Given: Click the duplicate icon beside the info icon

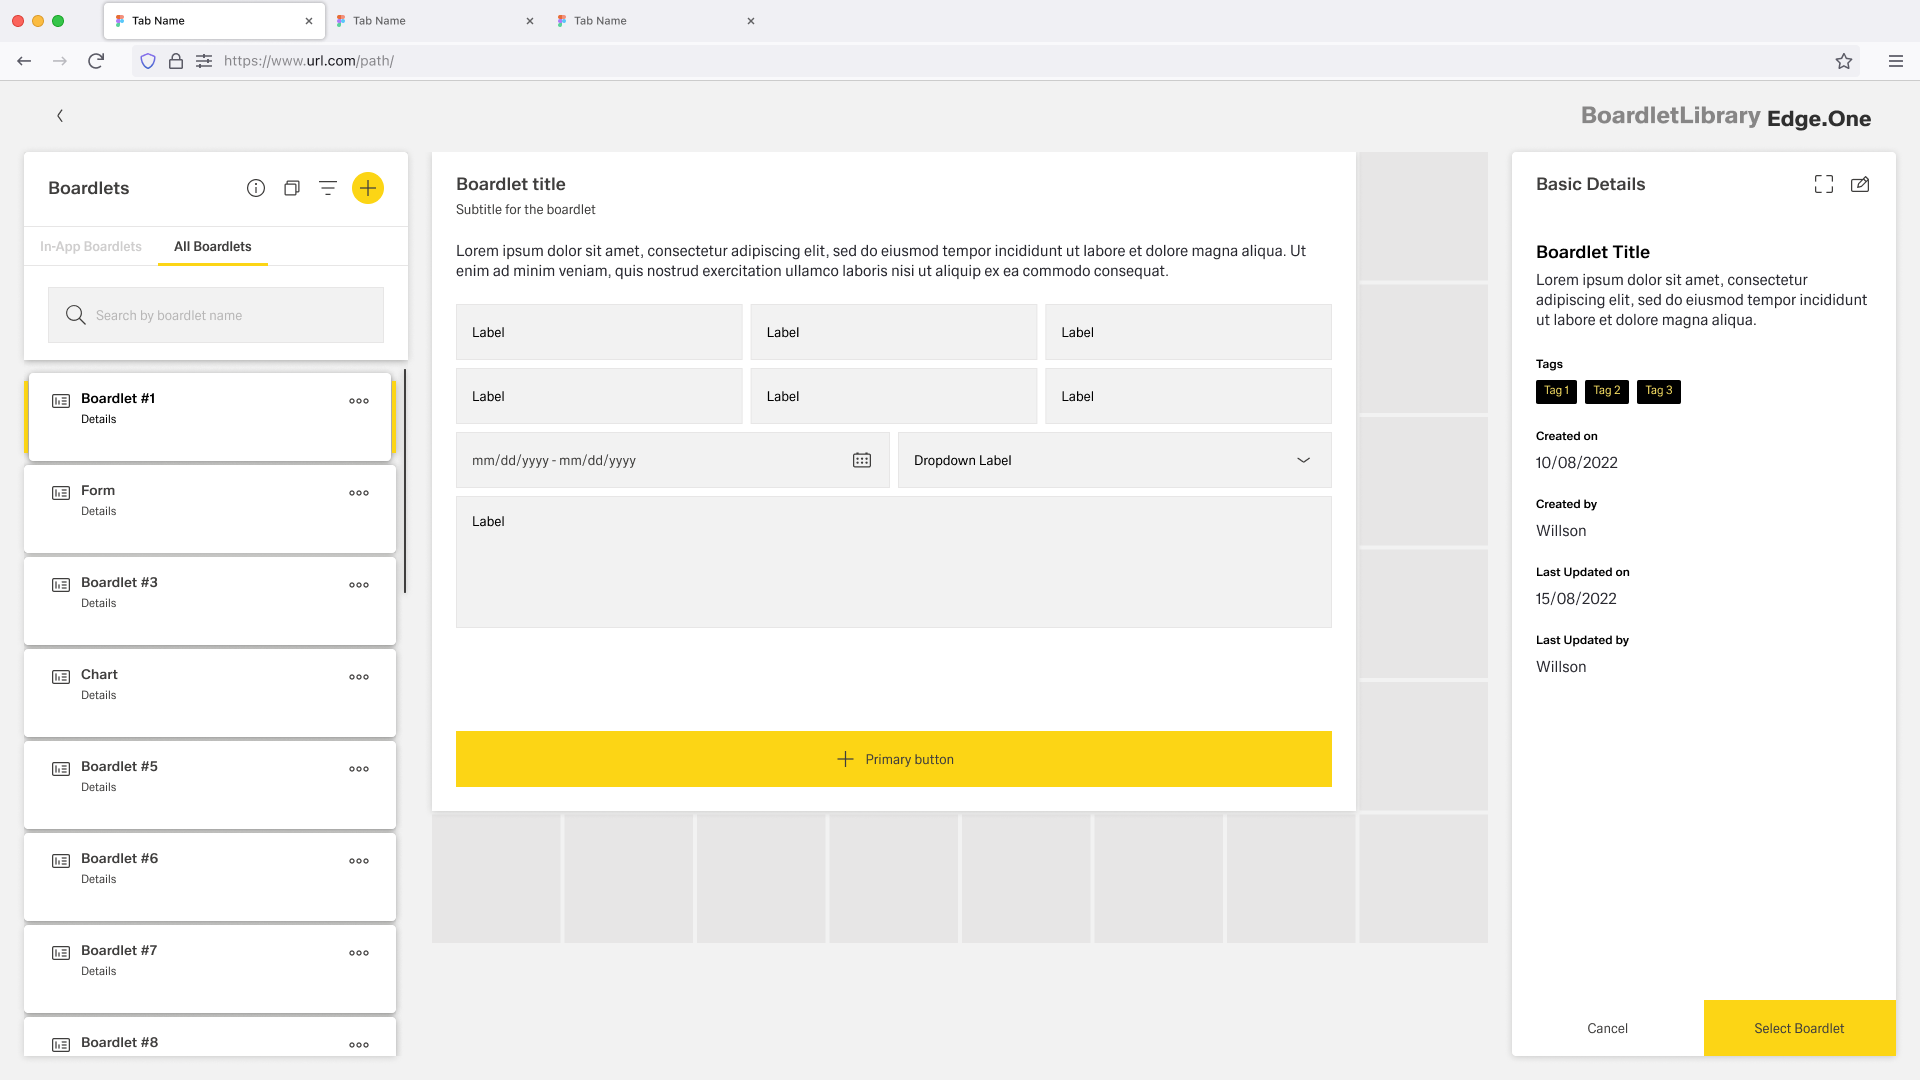Looking at the screenshot, I should 291,187.
